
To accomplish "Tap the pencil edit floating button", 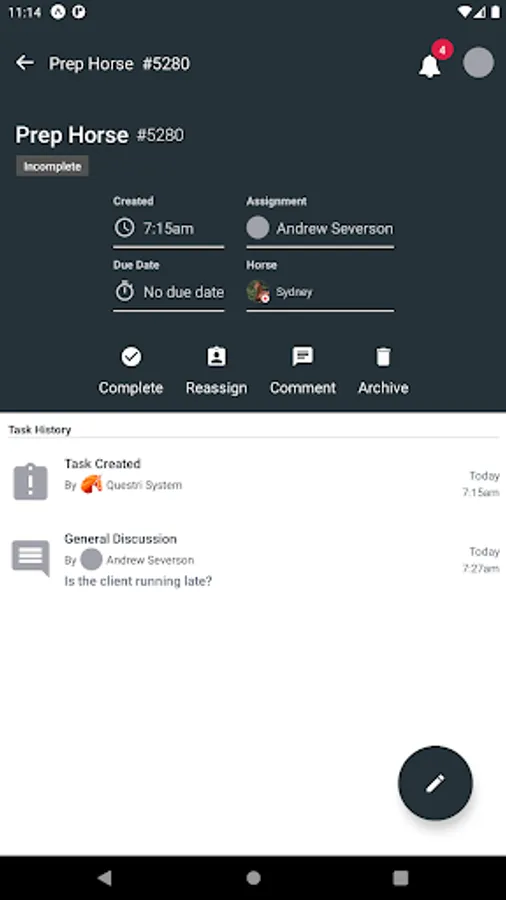I will click(435, 783).
